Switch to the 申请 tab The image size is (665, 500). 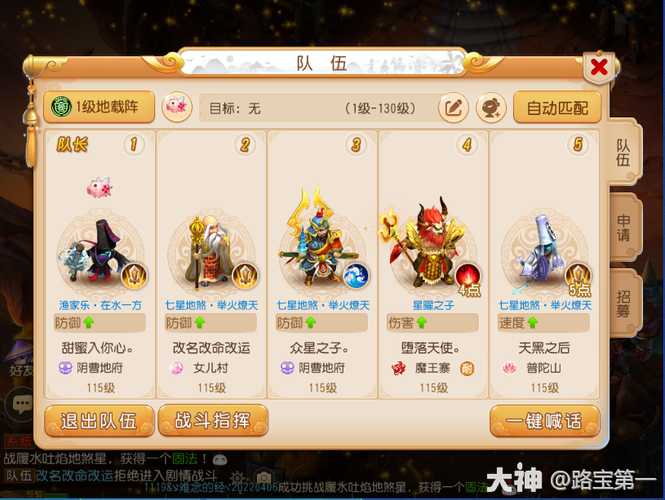coord(624,227)
